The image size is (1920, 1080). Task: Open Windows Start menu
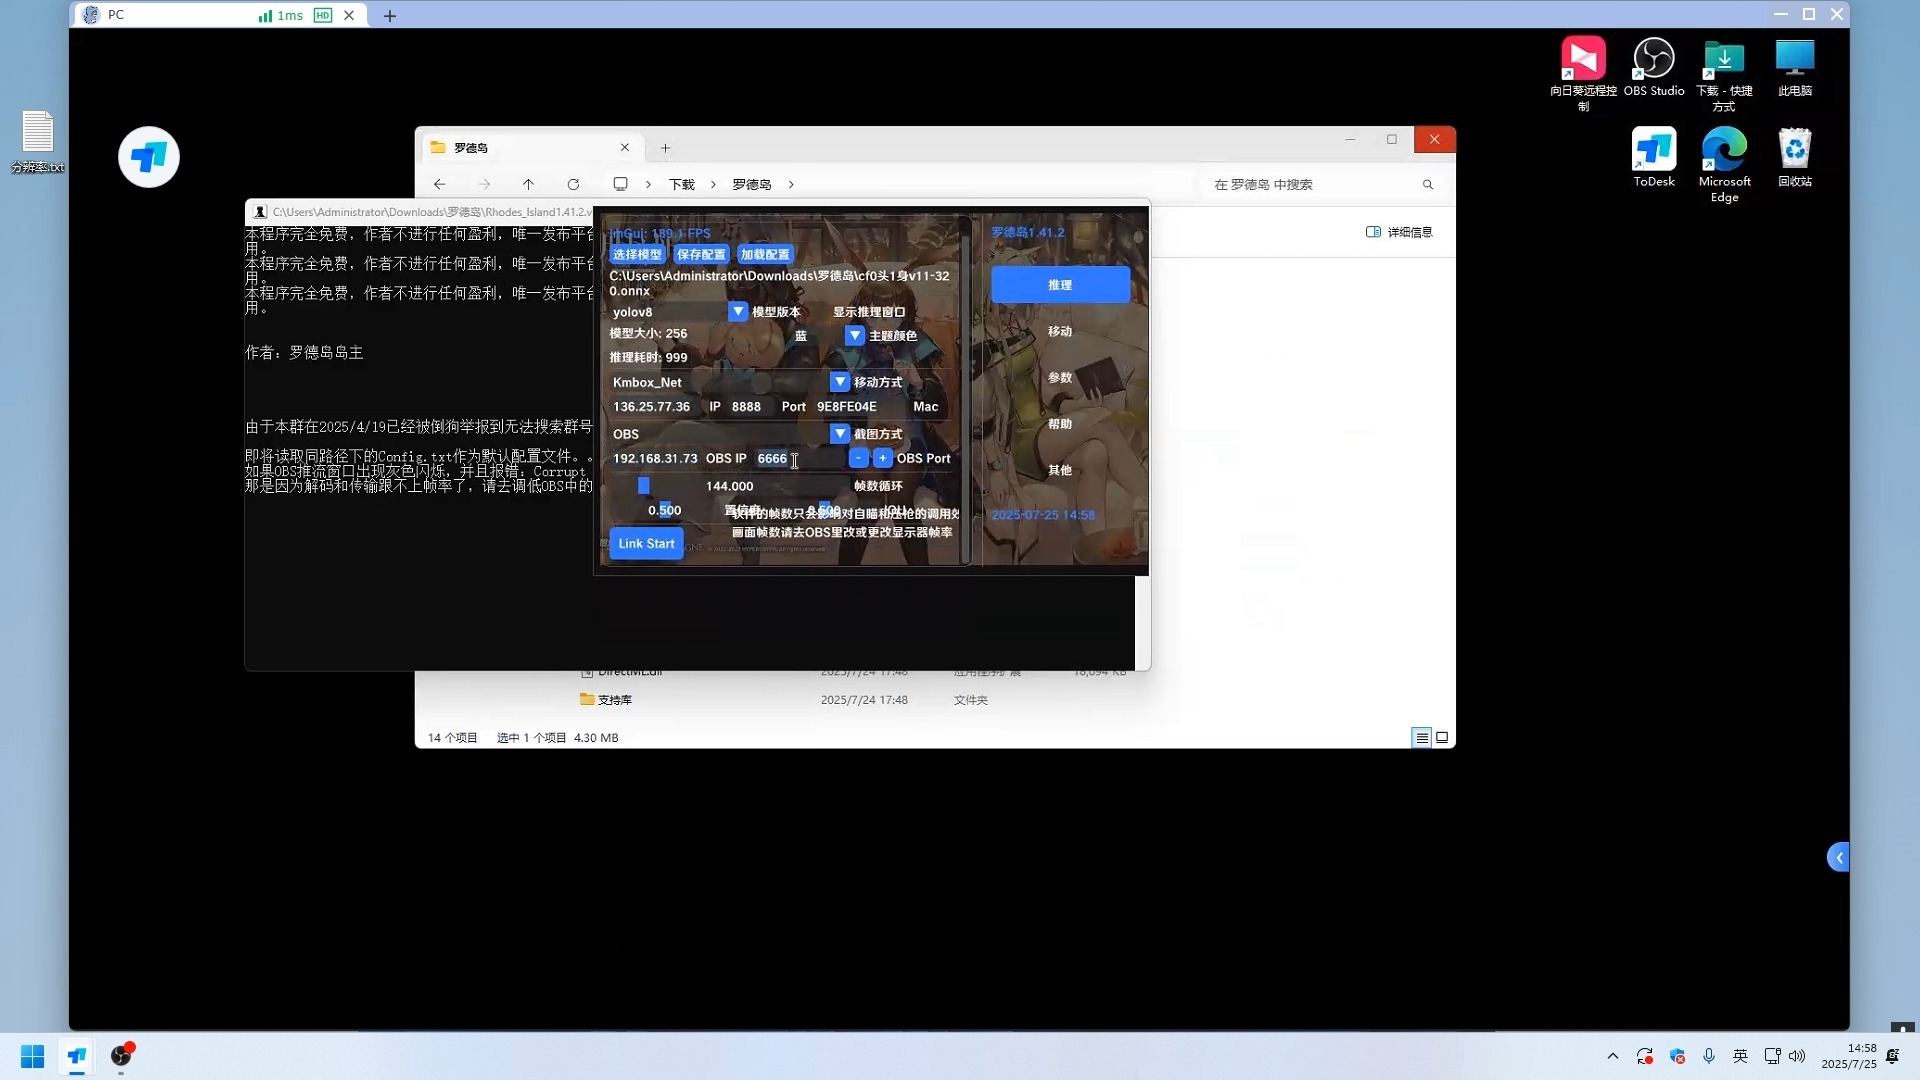[x=32, y=1056]
